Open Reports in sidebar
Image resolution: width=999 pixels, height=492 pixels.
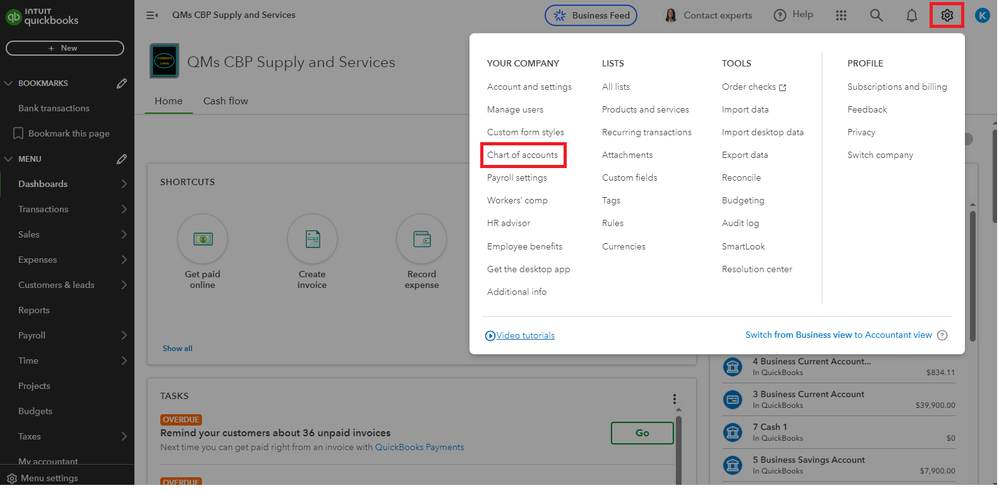pos(34,310)
